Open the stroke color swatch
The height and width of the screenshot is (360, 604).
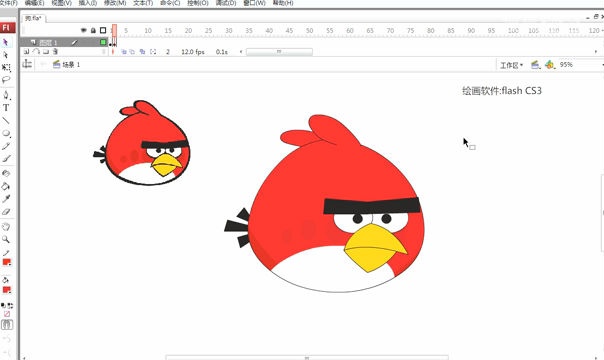coord(7,262)
